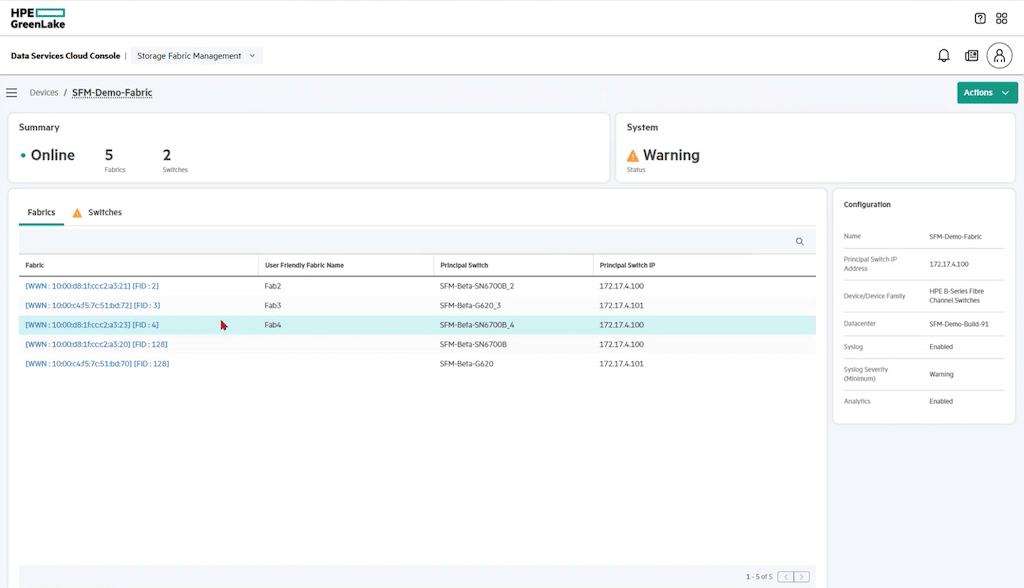Click SFM-Beta-SN6700B_2 switch cell
Screen dimensions: 1024x588
(x=477, y=286)
